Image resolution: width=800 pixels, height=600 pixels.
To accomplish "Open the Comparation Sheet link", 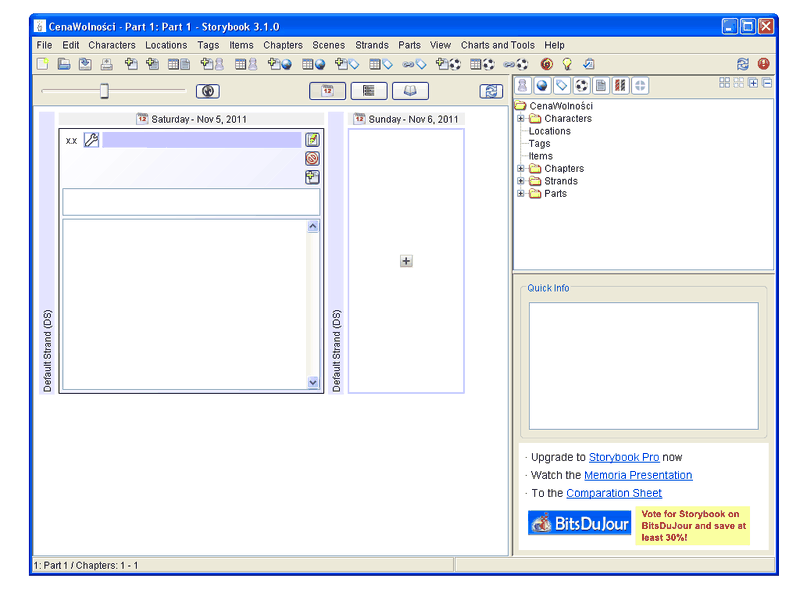I will click(614, 493).
